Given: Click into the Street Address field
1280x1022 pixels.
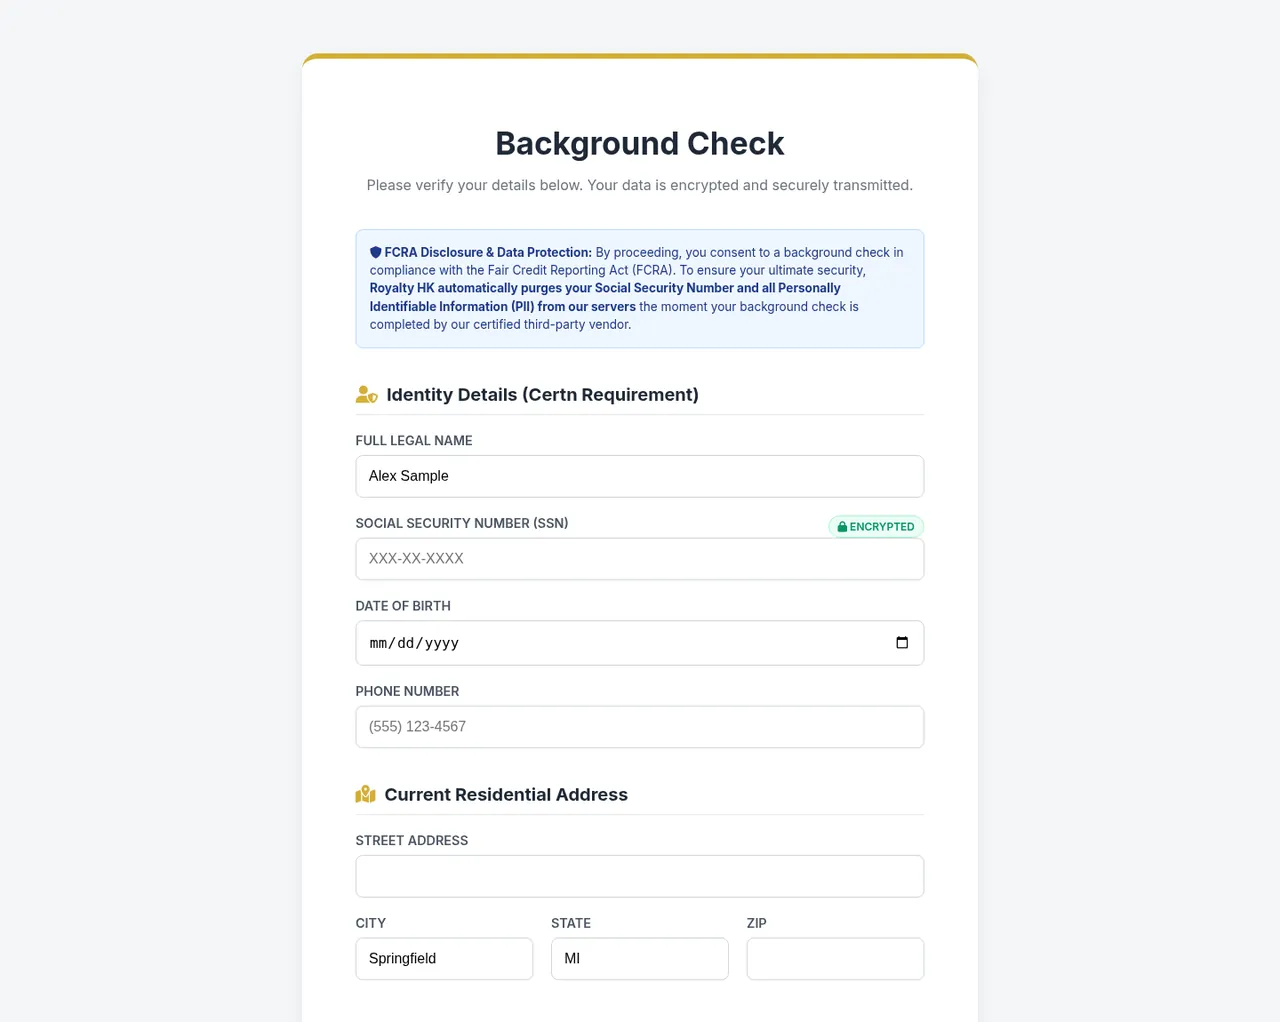Looking at the screenshot, I should click(640, 876).
